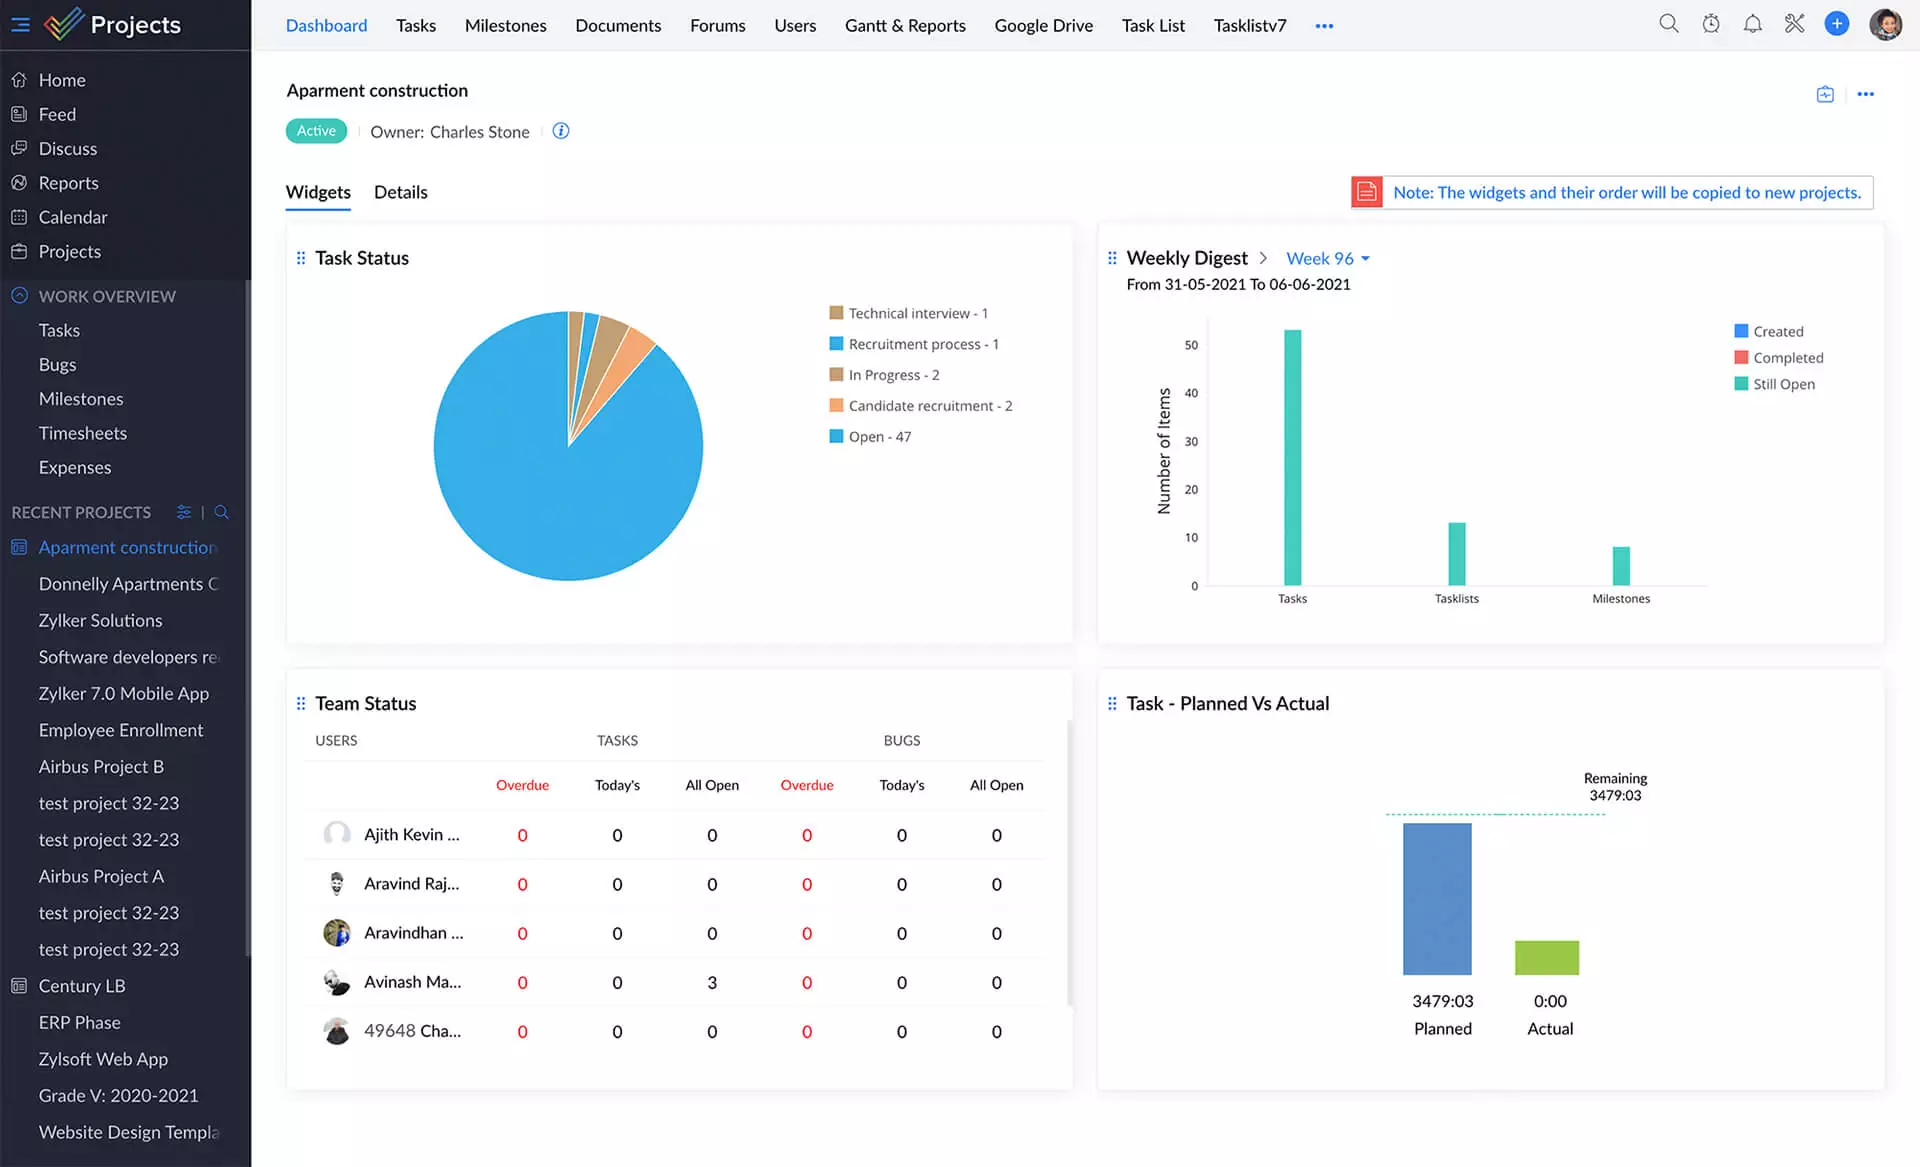Open the Zylker Solutions project
The height and width of the screenshot is (1167, 1920).
click(100, 620)
